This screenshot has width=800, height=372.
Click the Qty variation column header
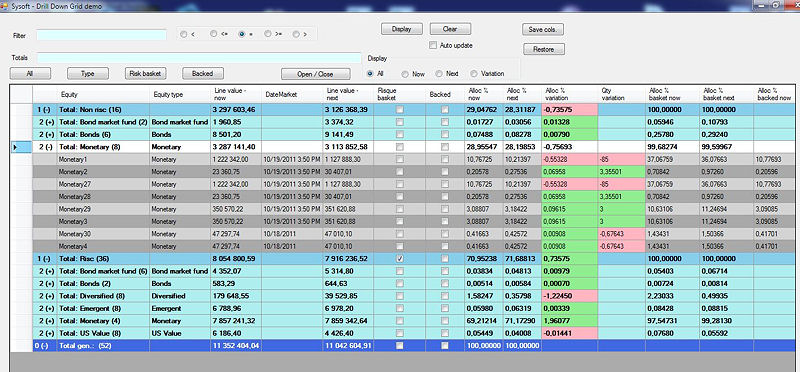[x=621, y=94]
